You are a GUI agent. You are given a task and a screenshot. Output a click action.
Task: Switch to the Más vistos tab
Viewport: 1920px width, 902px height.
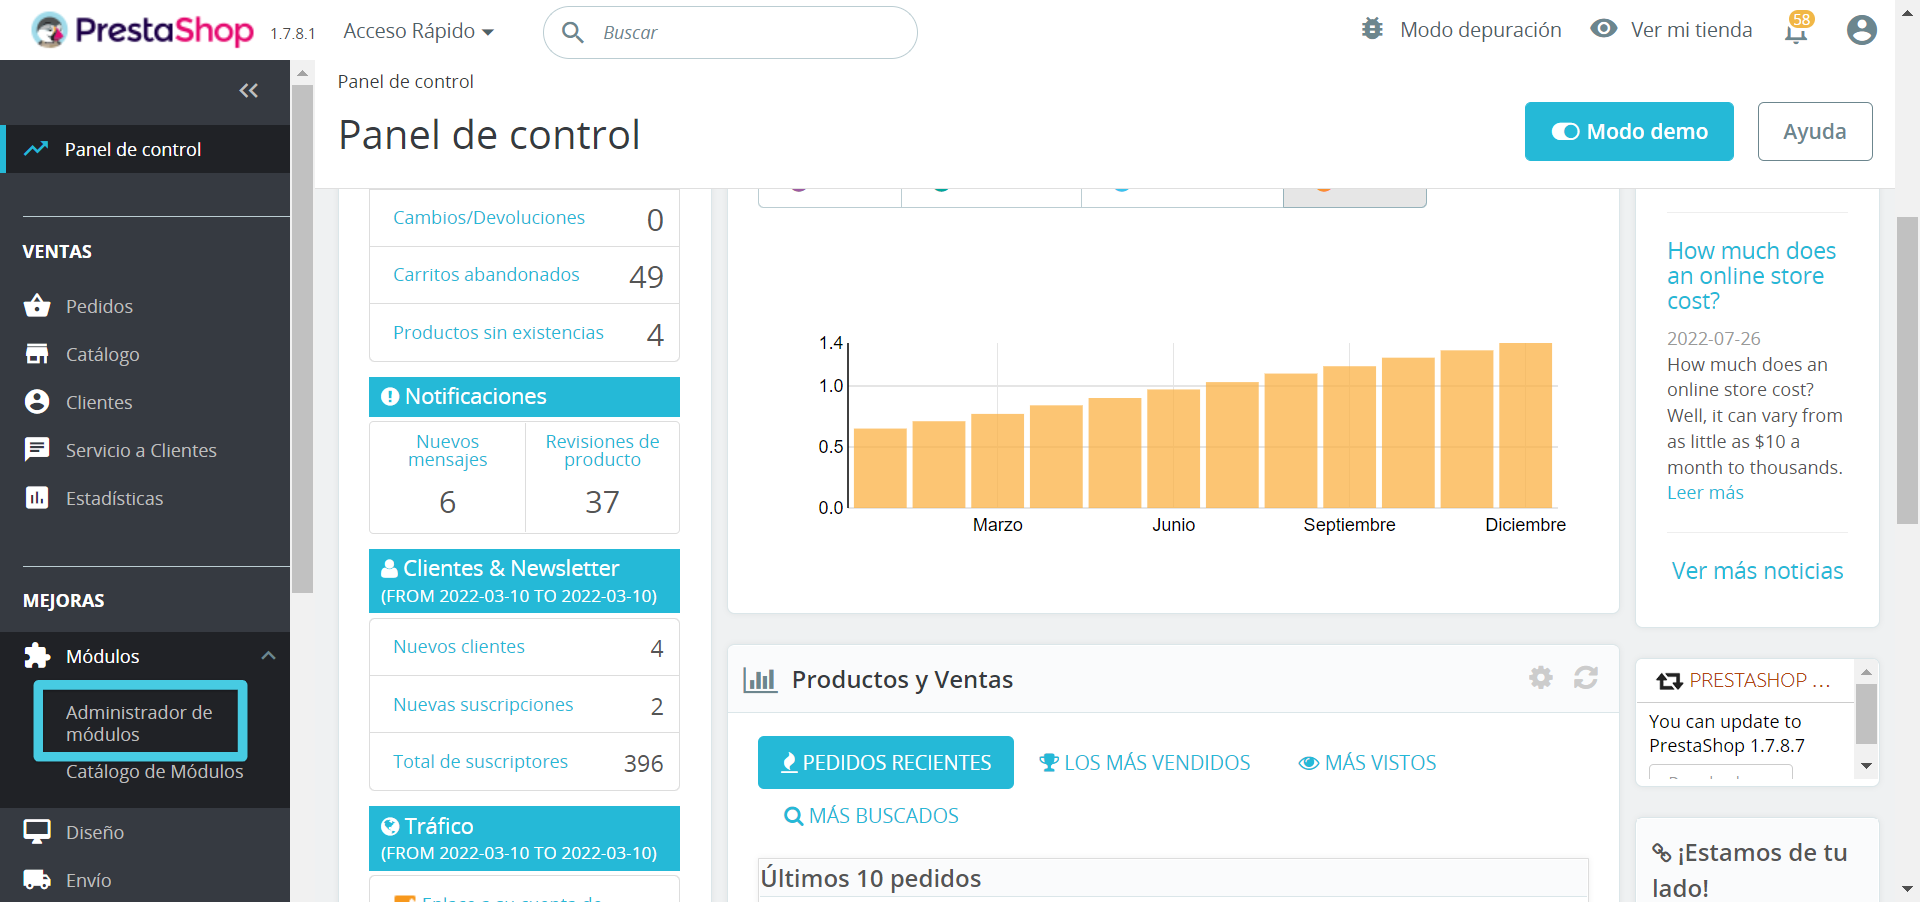coord(1367,762)
